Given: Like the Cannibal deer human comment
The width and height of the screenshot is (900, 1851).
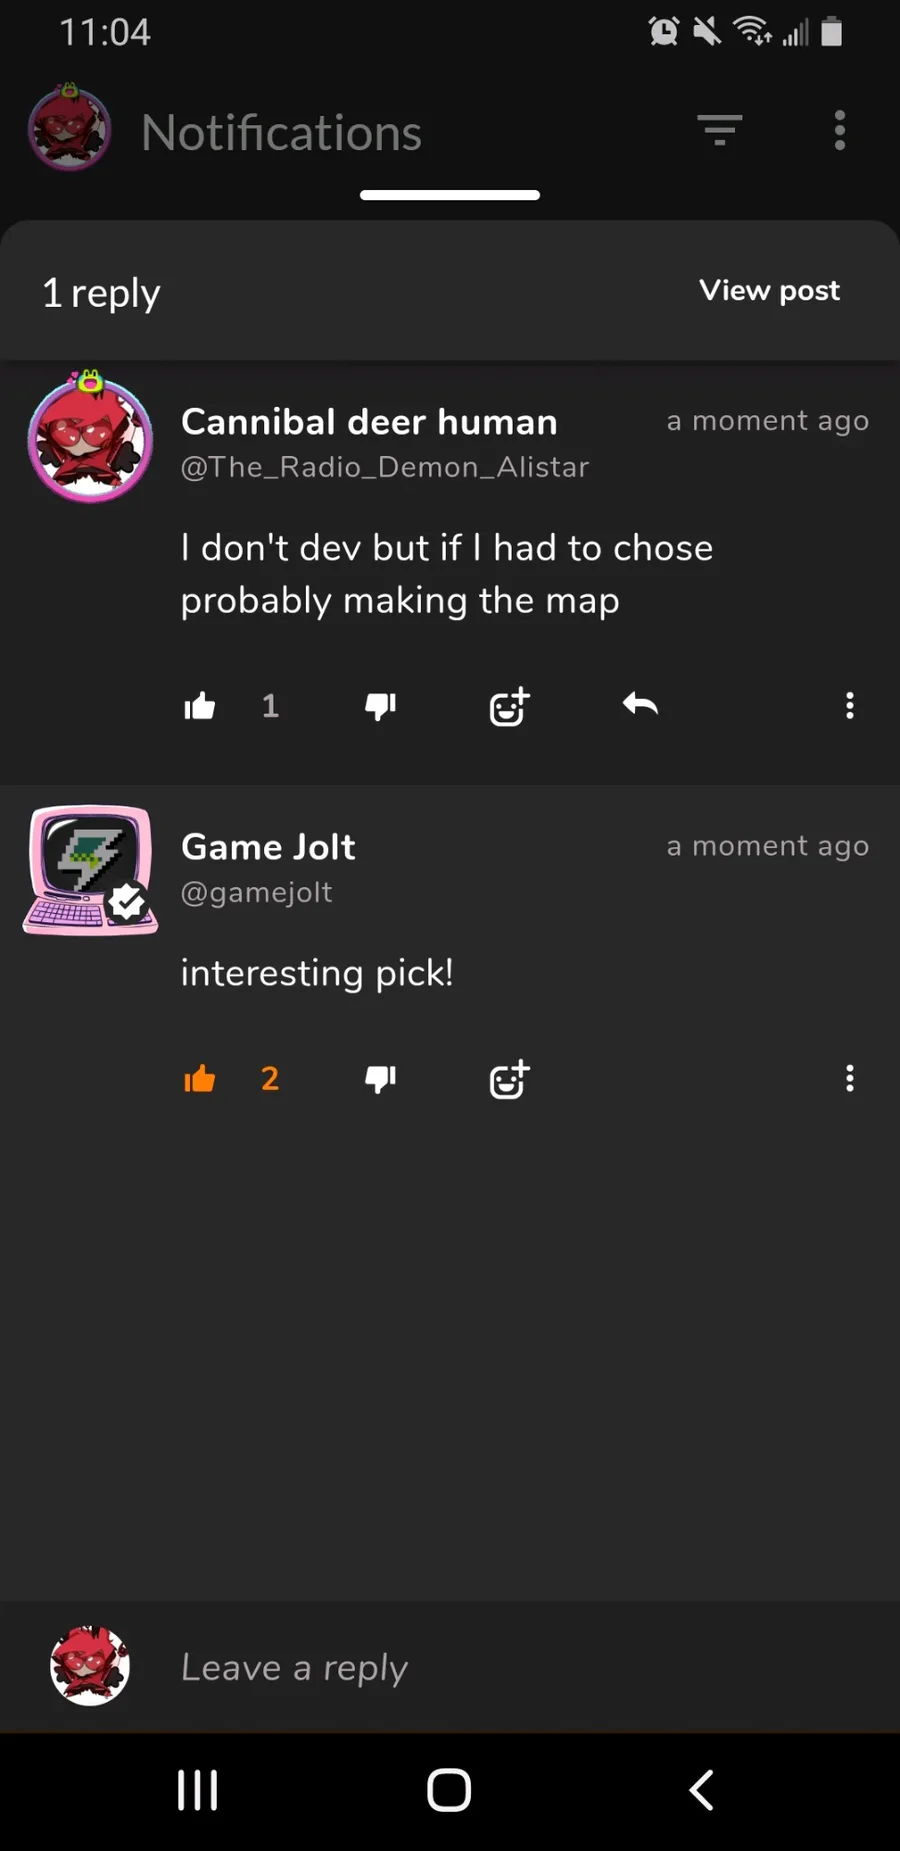Looking at the screenshot, I should (200, 706).
